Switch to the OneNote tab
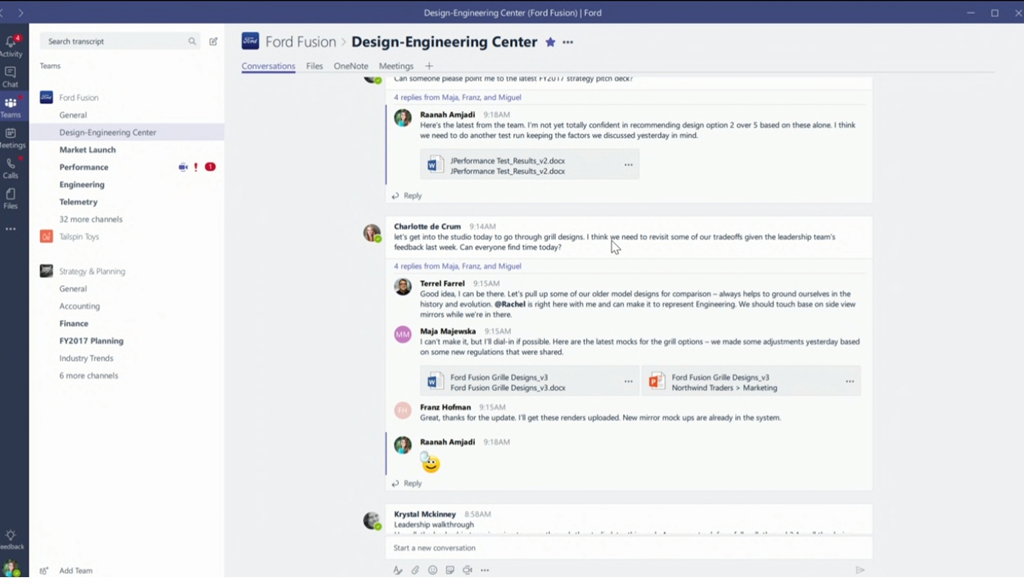1024x578 pixels. [x=351, y=66]
